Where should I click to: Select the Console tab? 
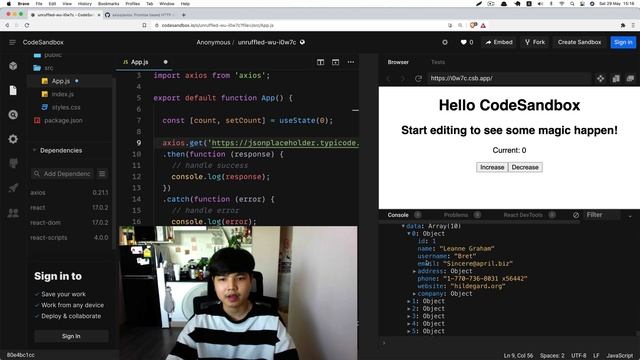(398, 215)
